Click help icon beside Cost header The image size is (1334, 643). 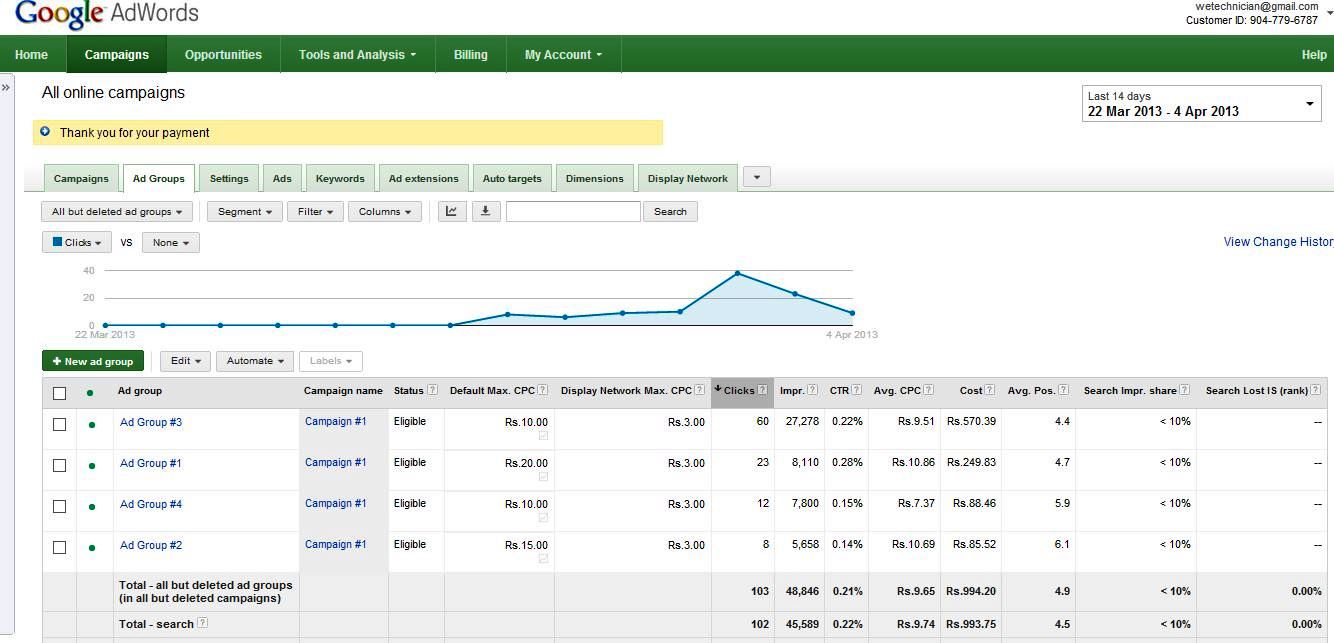pyautogui.click(x=990, y=390)
